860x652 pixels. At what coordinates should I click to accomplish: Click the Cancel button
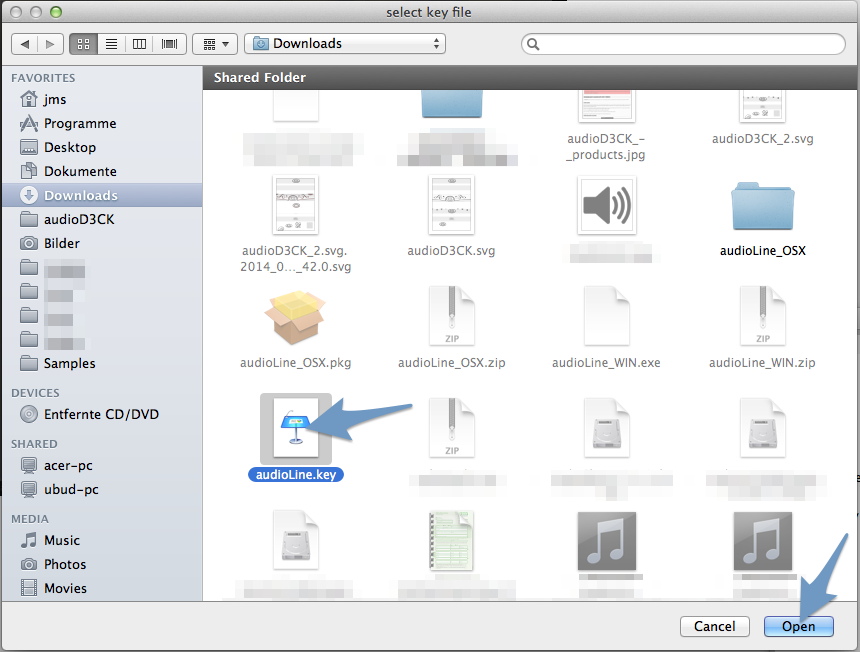click(x=714, y=626)
